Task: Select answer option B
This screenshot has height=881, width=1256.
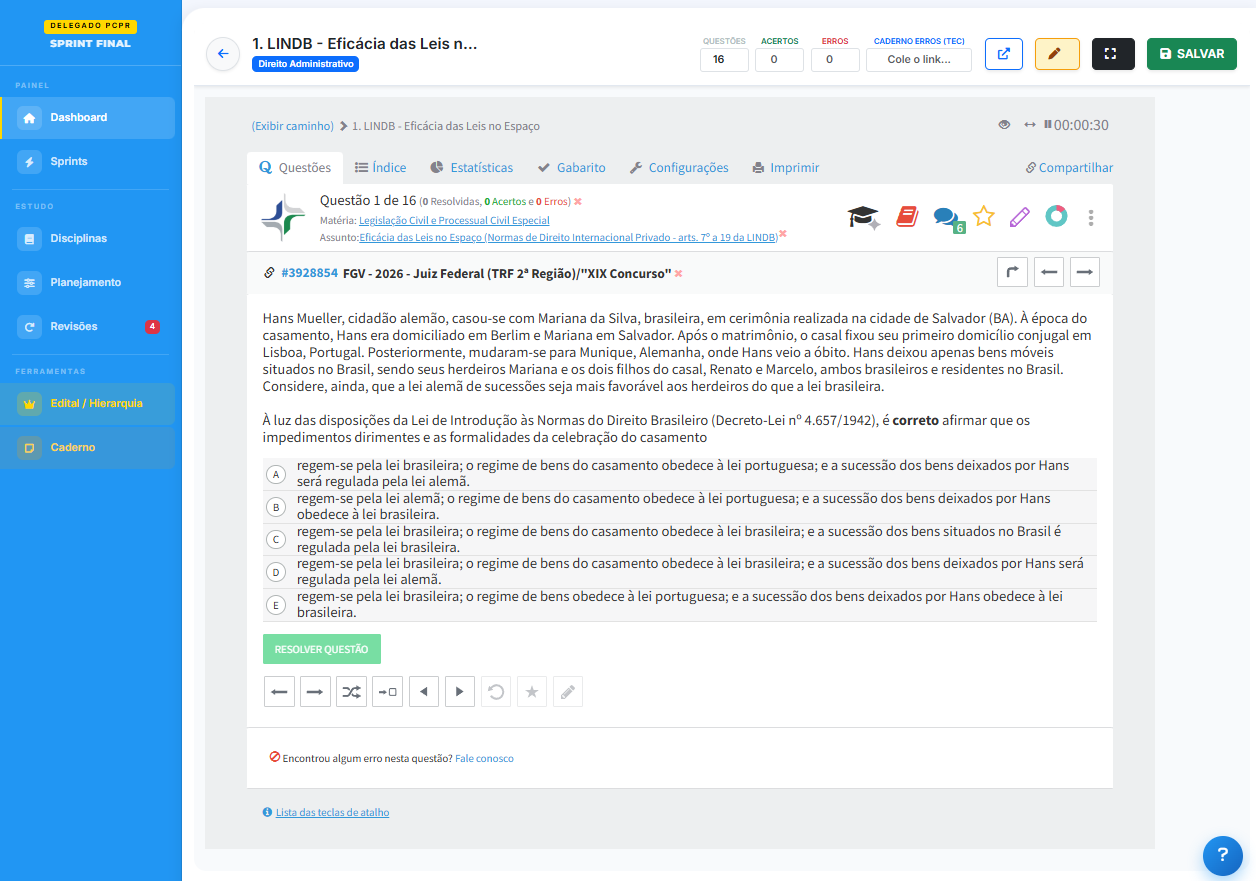Action: (276, 507)
